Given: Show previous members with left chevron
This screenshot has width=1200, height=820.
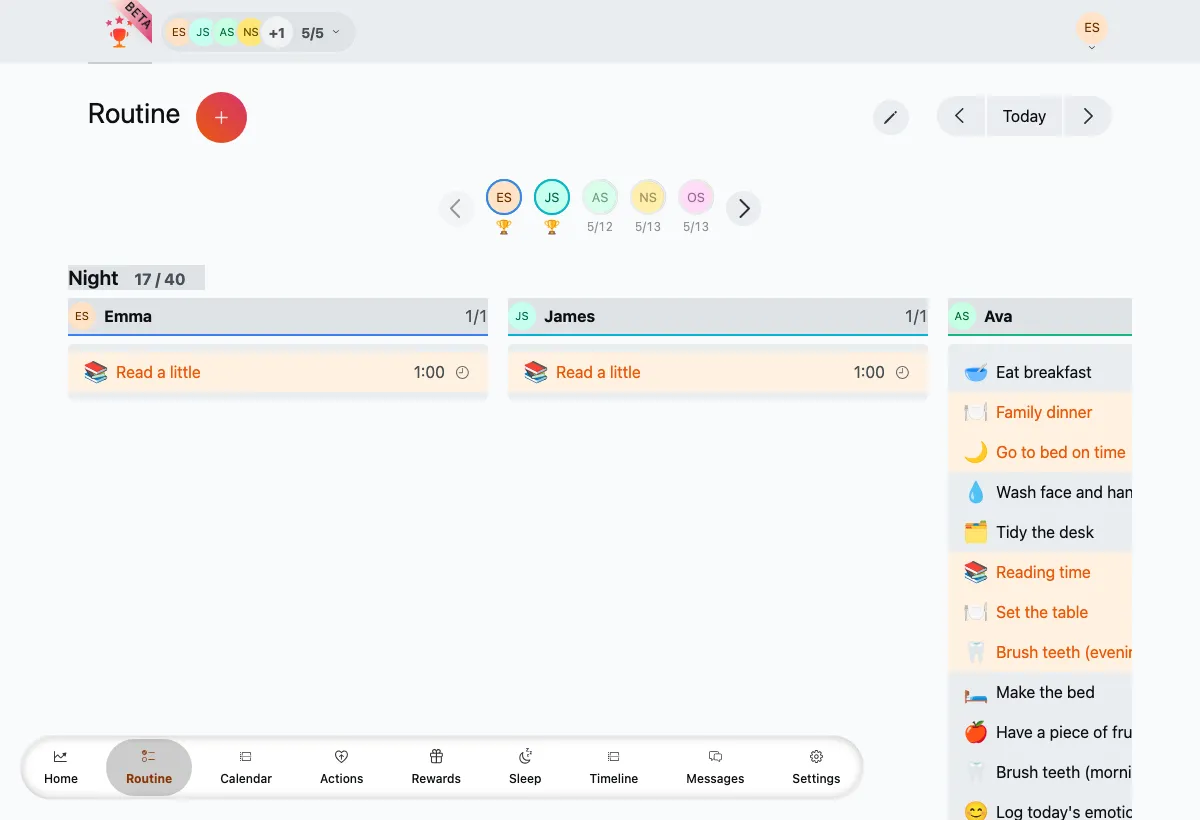Looking at the screenshot, I should click(x=456, y=209).
